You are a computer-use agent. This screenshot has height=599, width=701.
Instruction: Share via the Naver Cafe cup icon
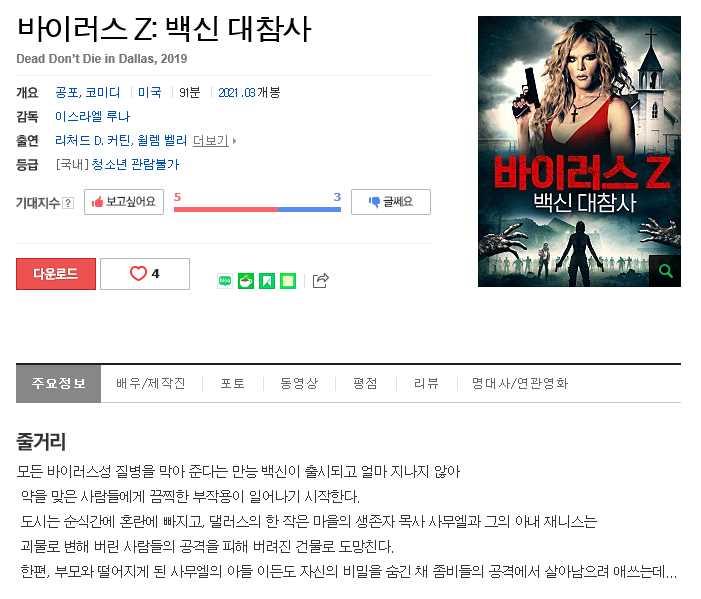[x=246, y=281]
